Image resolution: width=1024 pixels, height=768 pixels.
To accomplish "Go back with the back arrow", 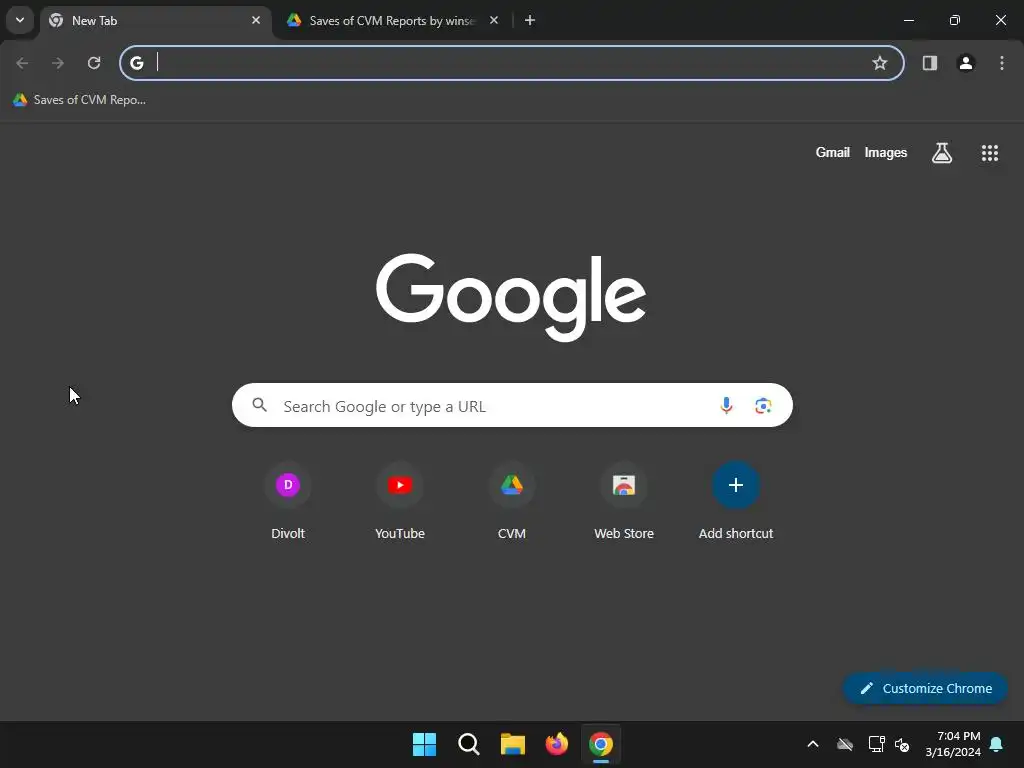I will point(22,63).
